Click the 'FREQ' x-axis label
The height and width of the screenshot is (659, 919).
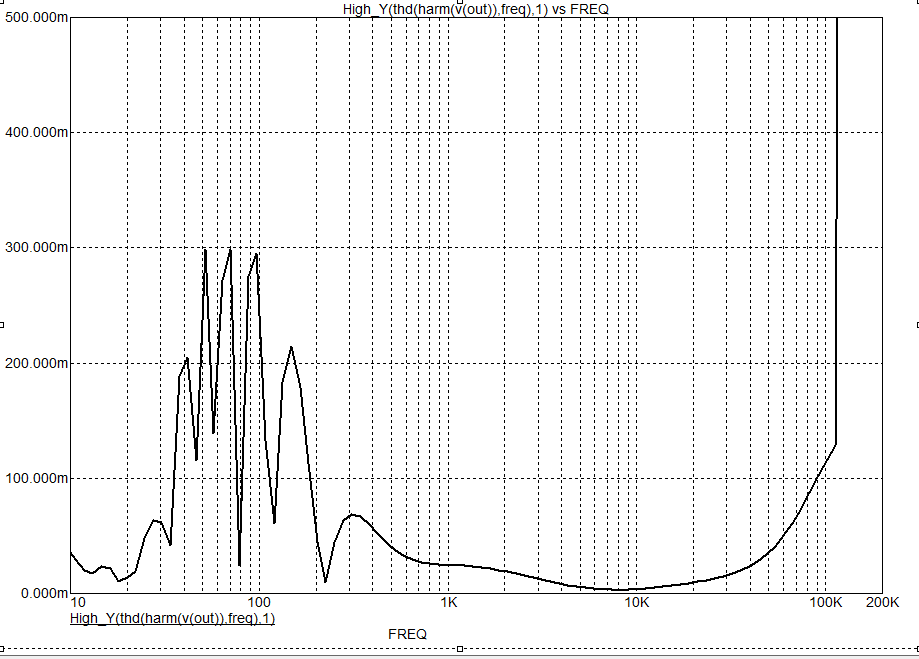click(x=407, y=634)
